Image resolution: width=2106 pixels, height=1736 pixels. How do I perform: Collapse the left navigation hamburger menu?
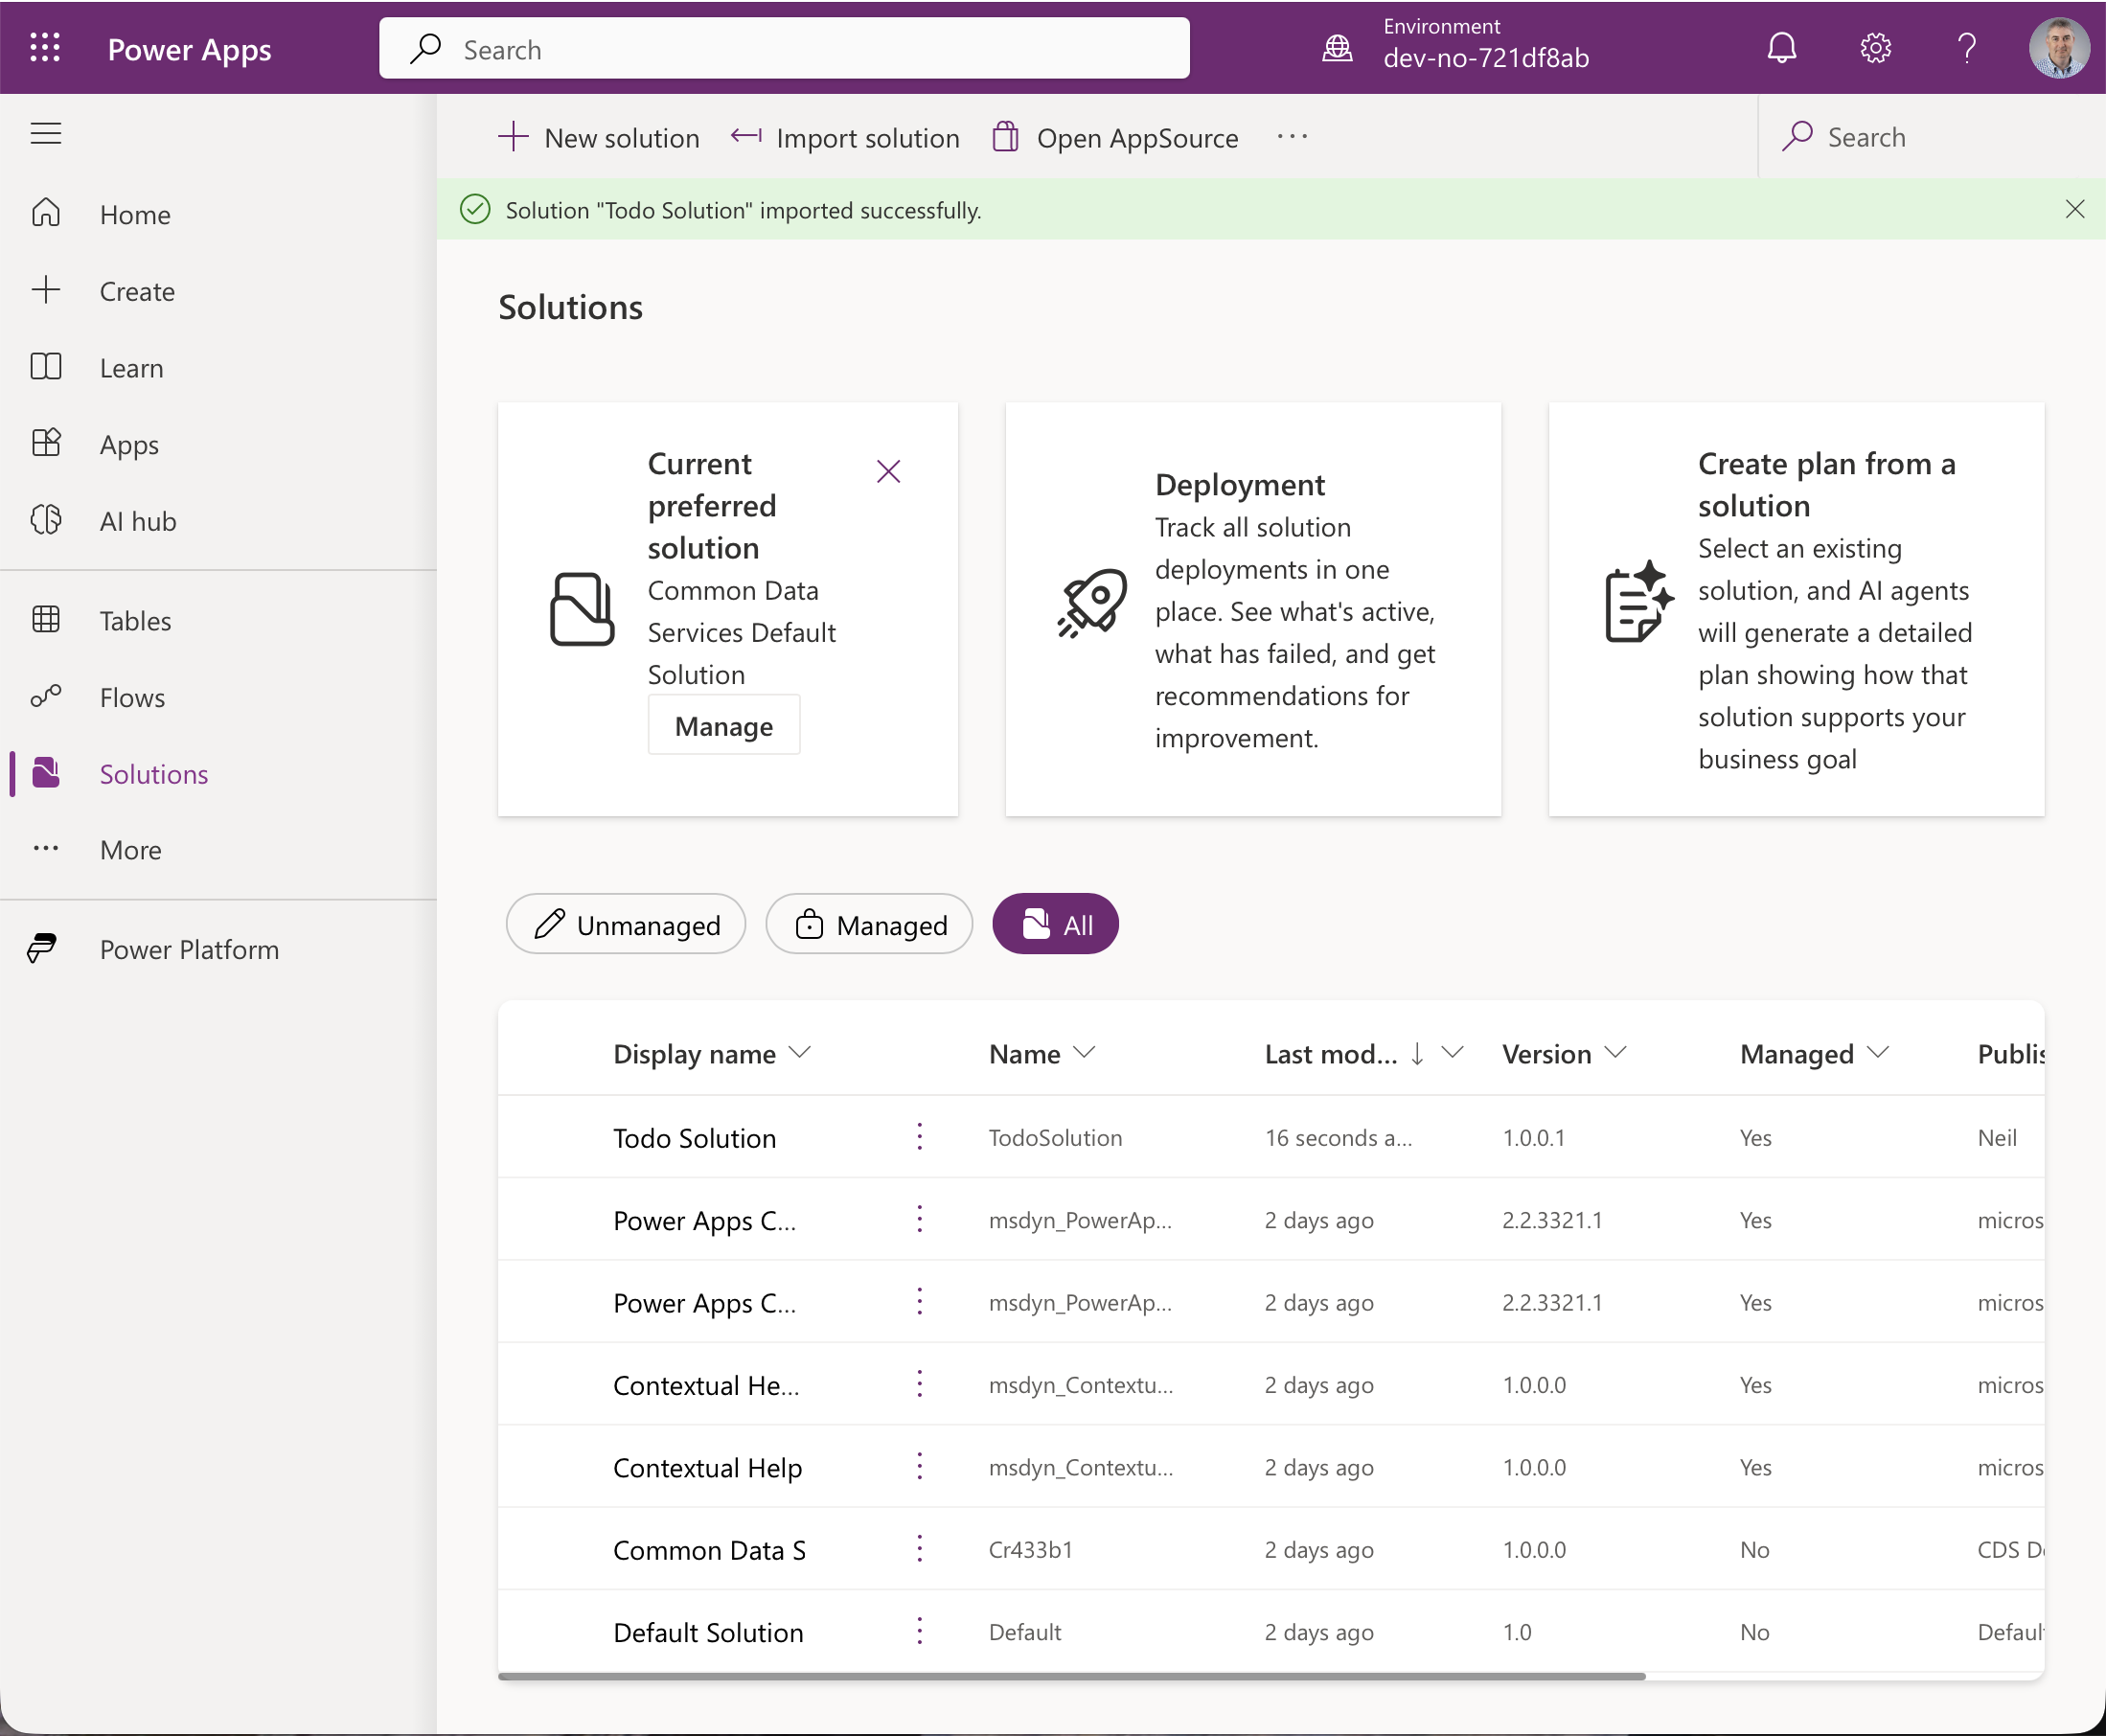click(x=46, y=133)
